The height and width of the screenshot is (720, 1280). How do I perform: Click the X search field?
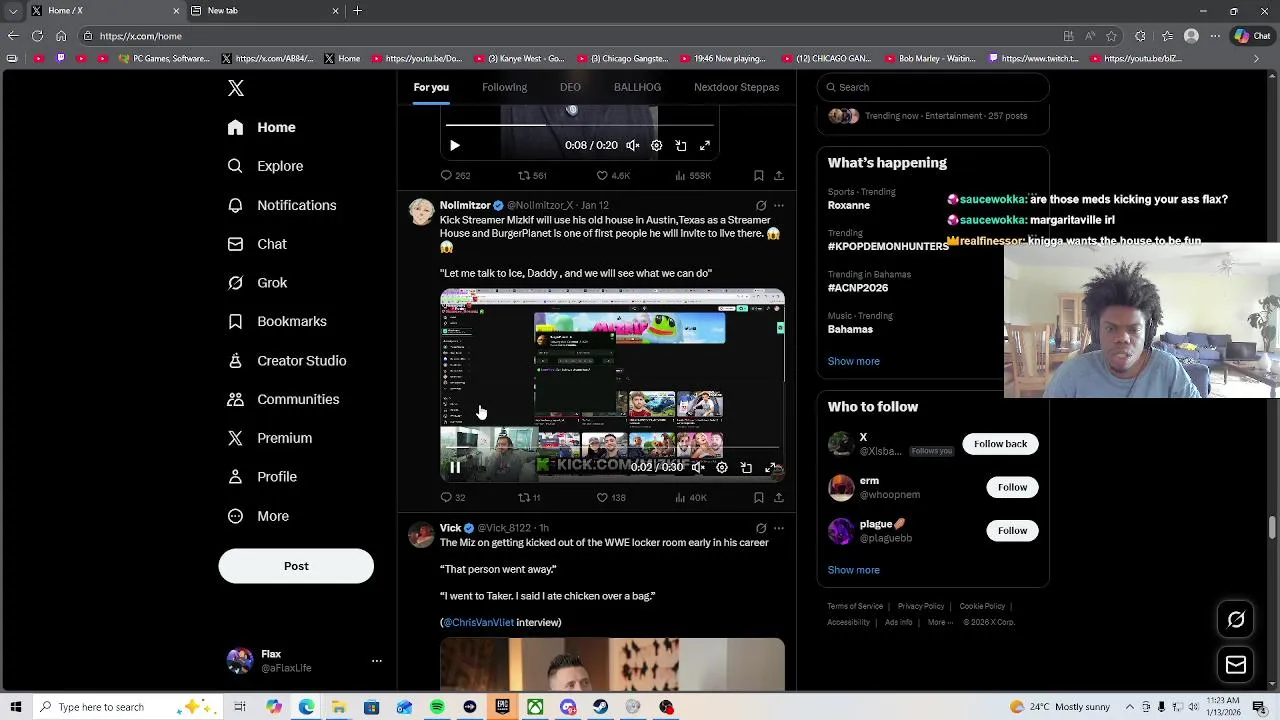point(933,87)
